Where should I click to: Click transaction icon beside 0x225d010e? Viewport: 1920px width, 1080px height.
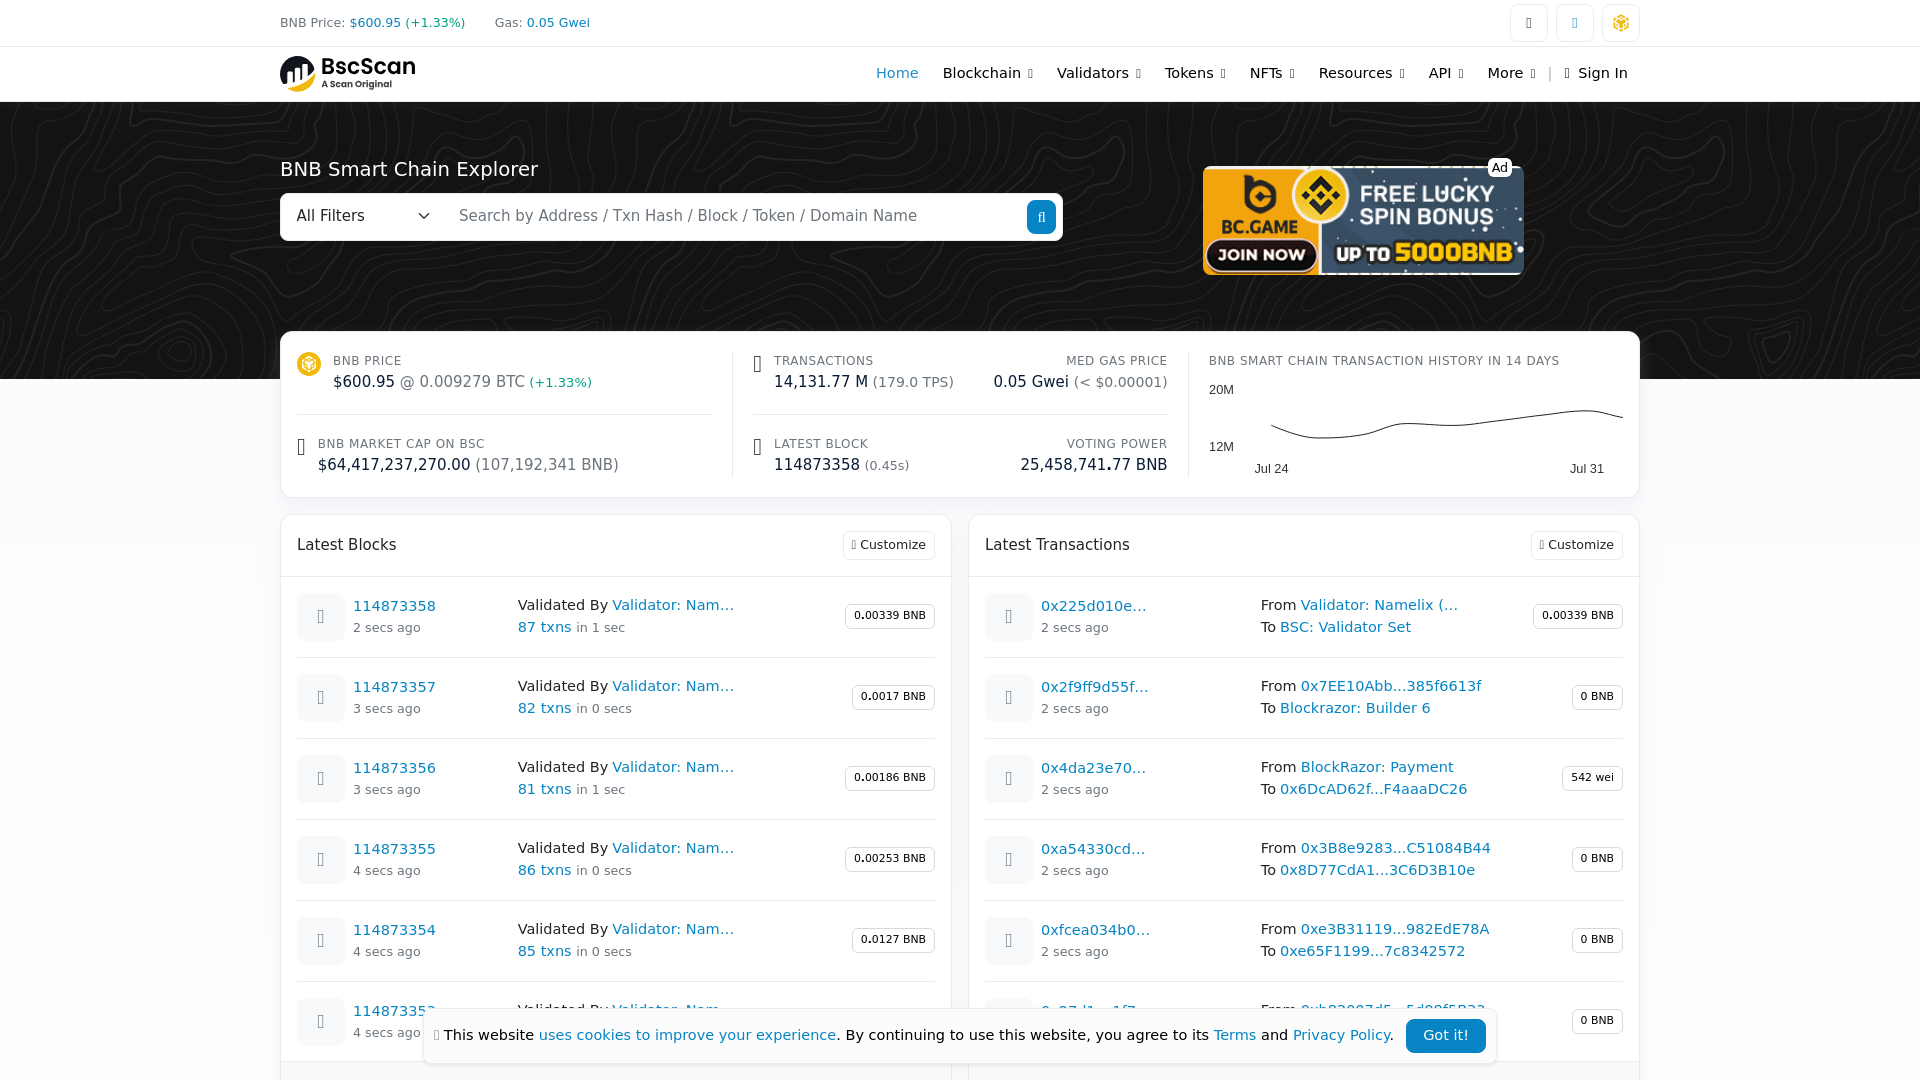click(1009, 617)
